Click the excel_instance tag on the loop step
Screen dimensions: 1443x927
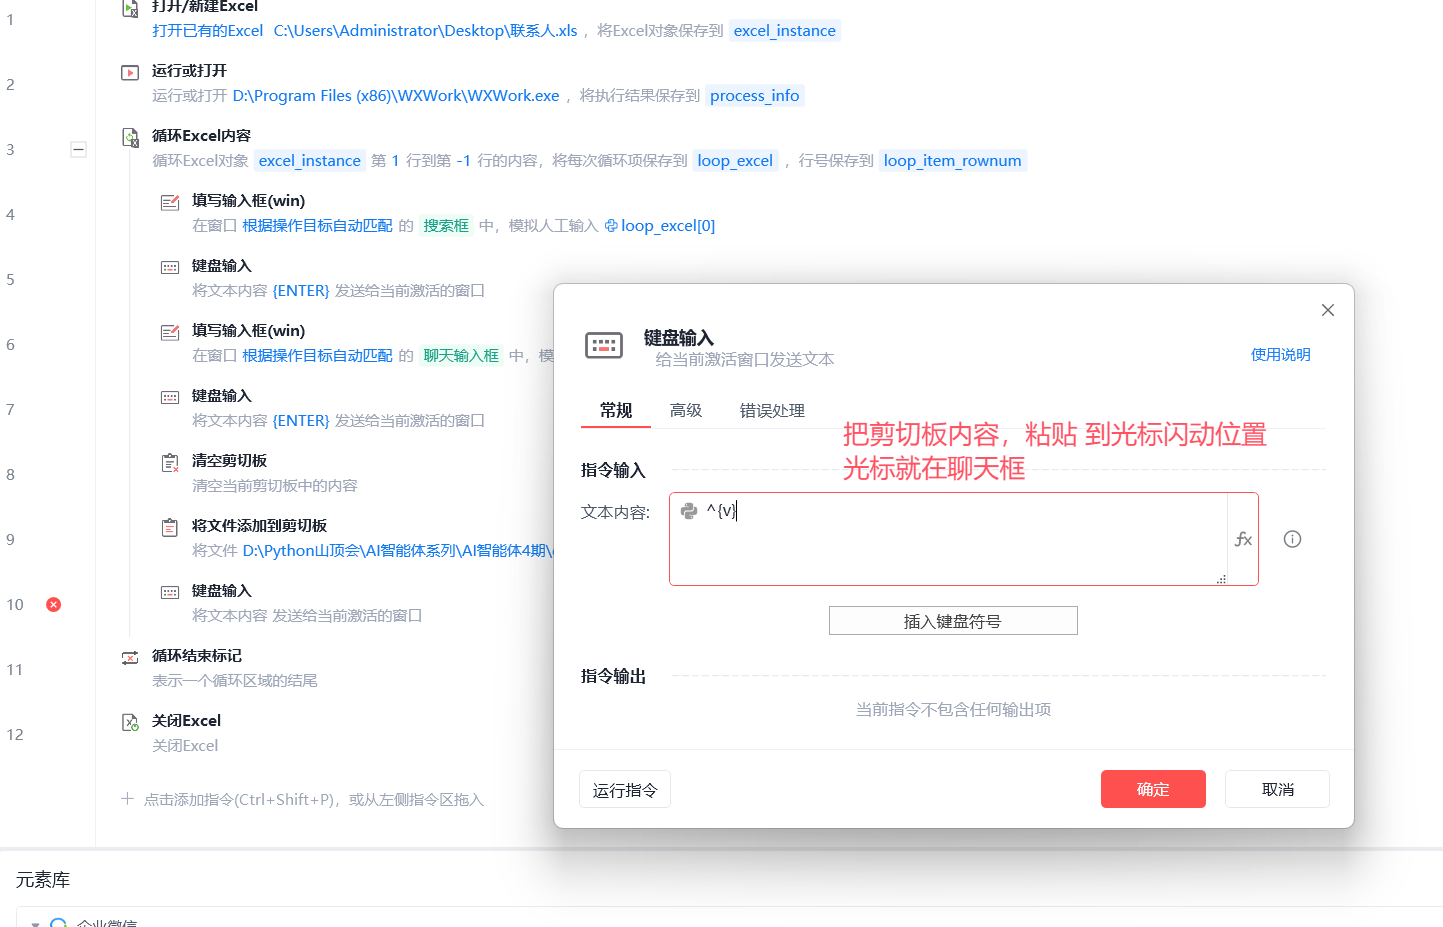[x=310, y=160]
